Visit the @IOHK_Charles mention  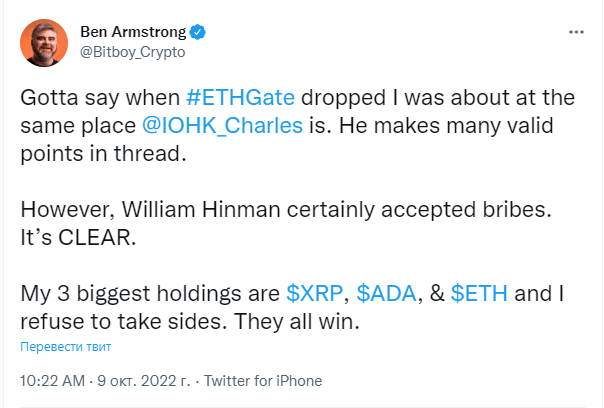222,126
